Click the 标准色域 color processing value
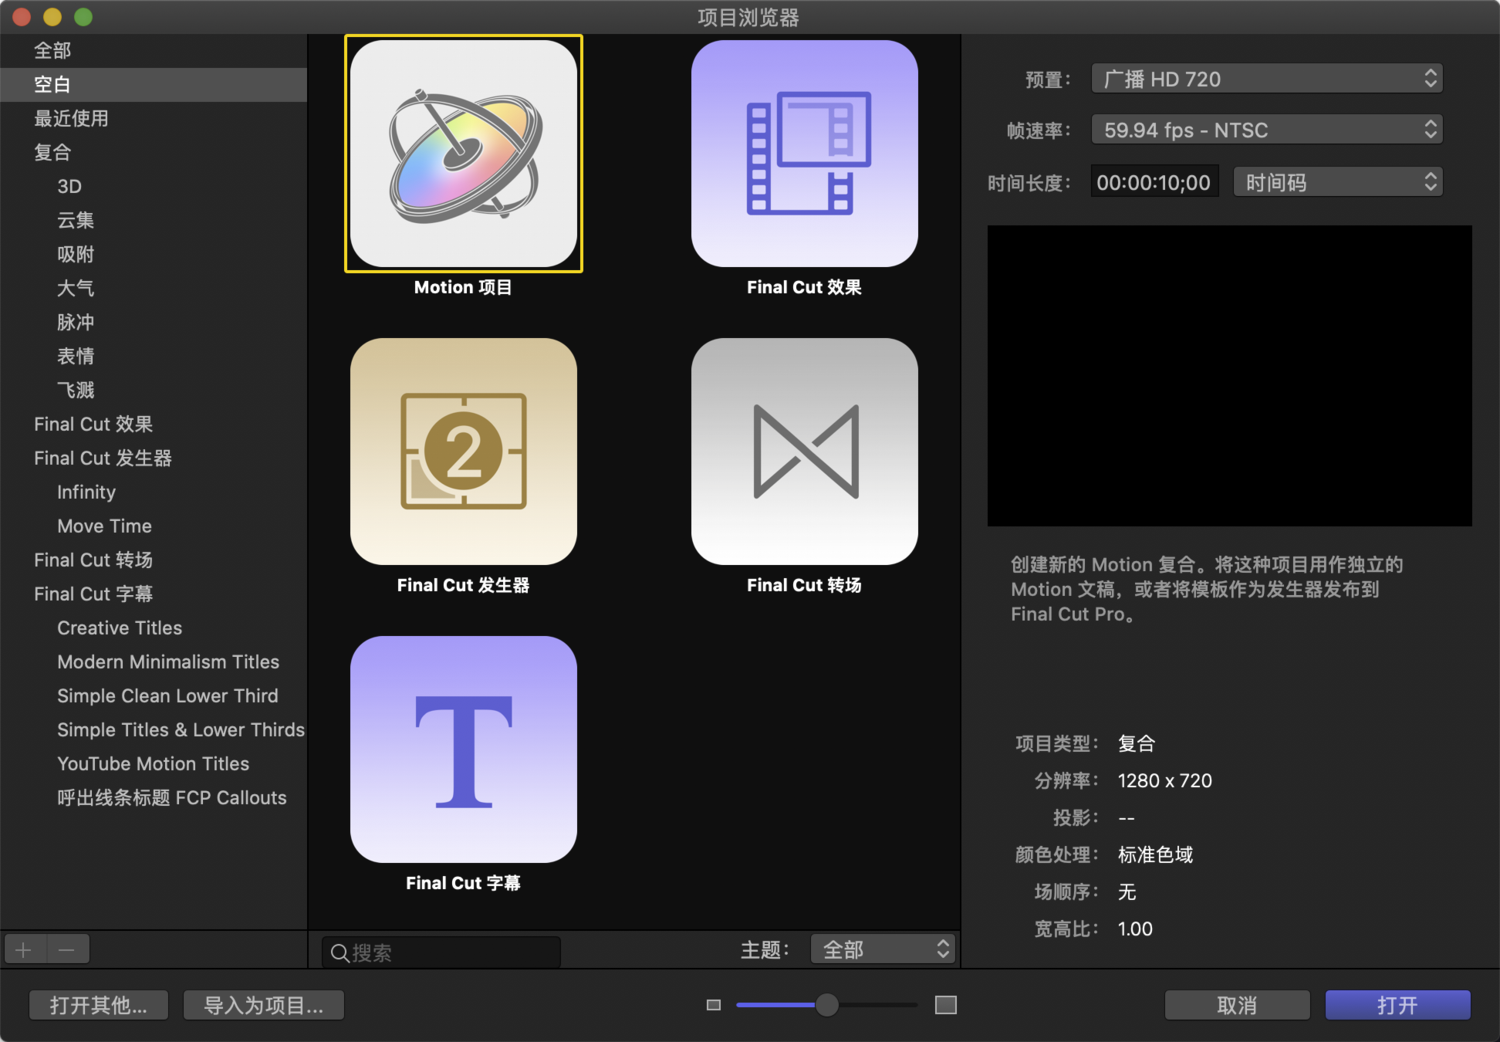Image resolution: width=1500 pixels, height=1042 pixels. (1156, 855)
